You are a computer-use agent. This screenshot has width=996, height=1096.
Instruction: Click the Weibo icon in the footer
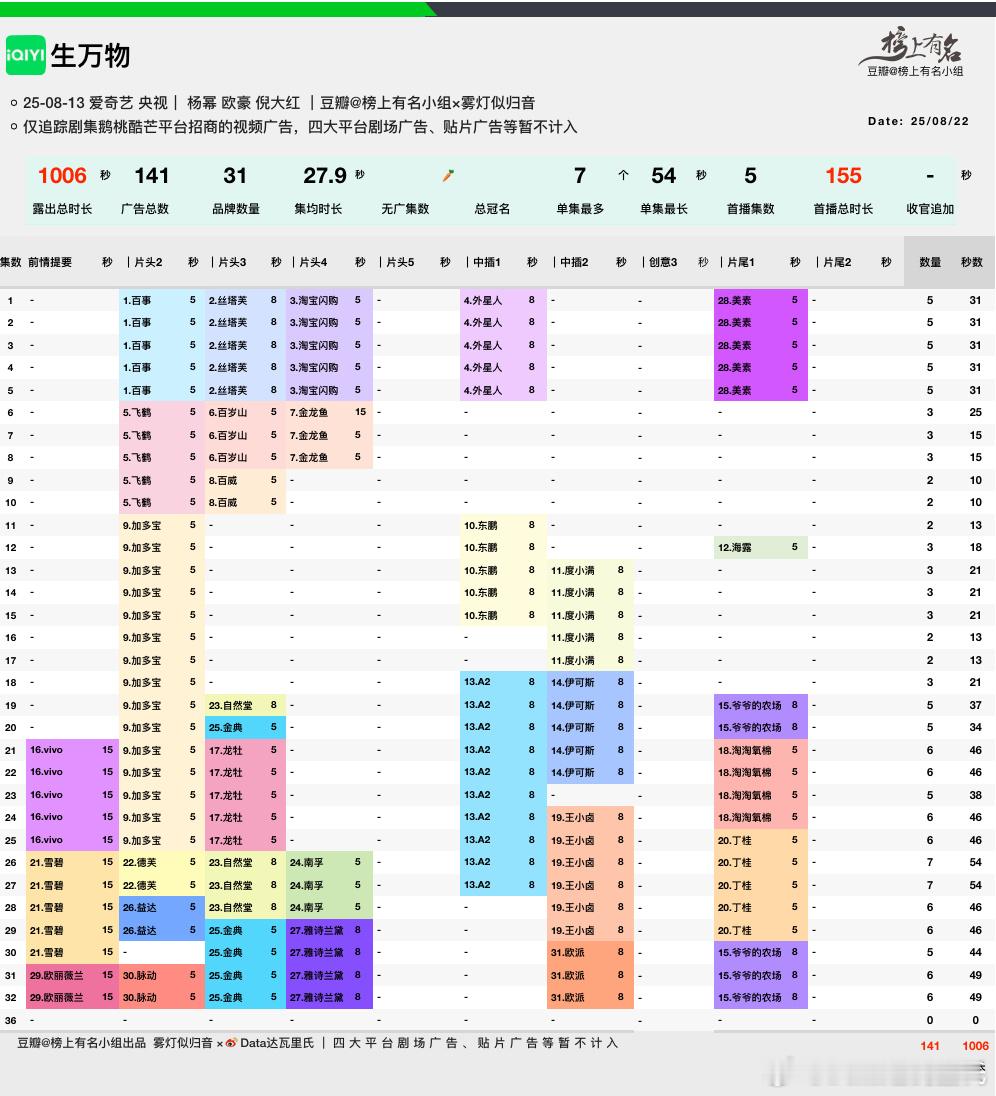(231, 1043)
